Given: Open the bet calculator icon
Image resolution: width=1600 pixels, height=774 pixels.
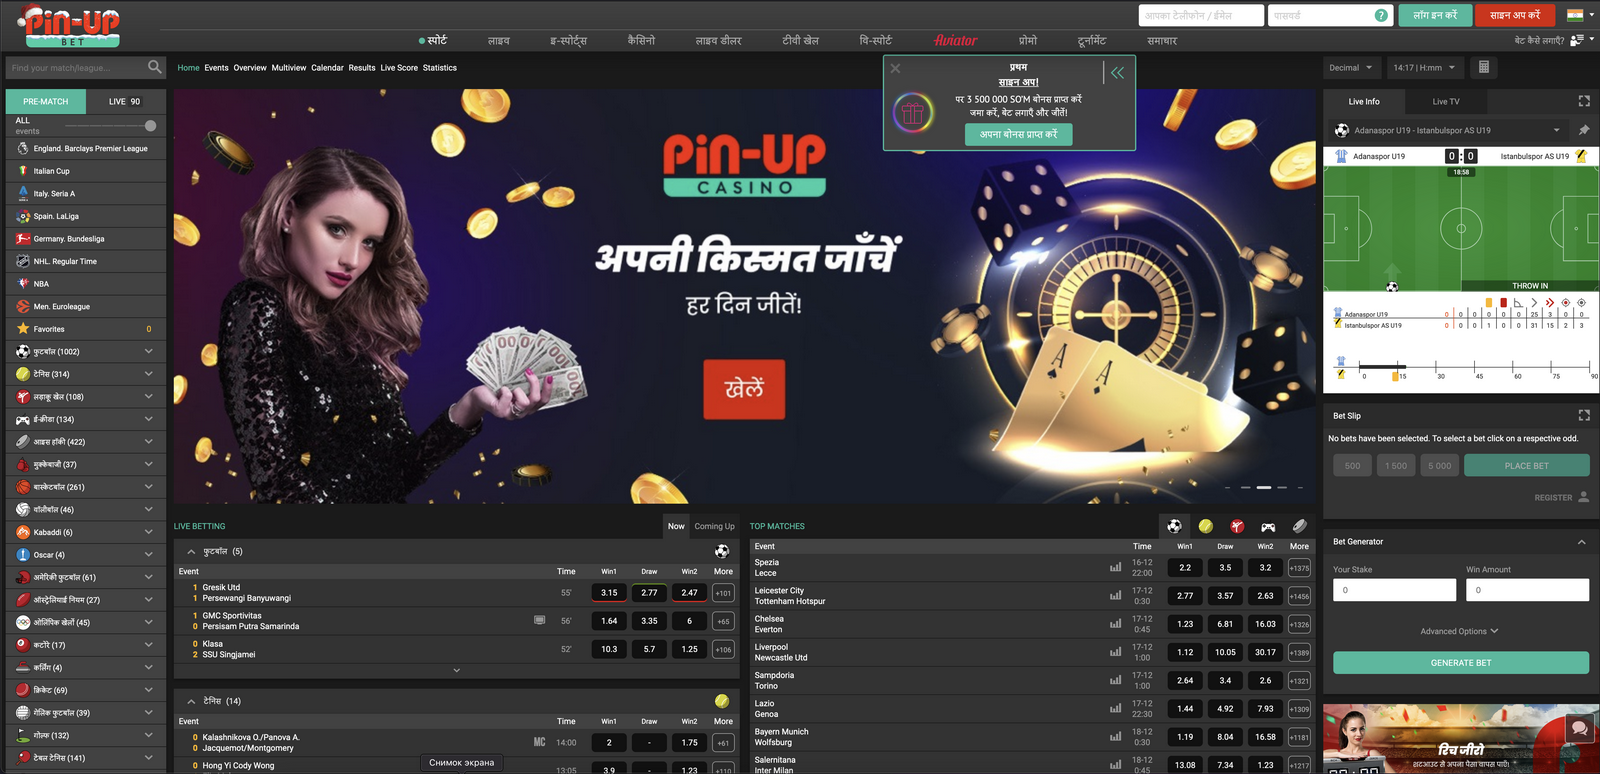Looking at the screenshot, I should tap(1484, 67).
